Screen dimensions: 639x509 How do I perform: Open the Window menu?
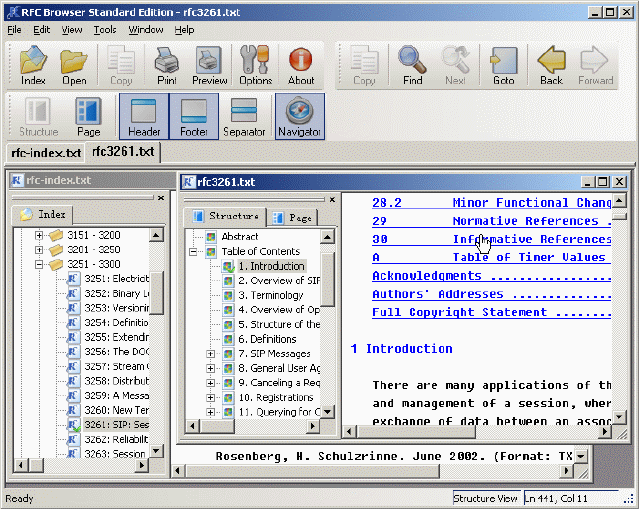pyautogui.click(x=146, y=30)
